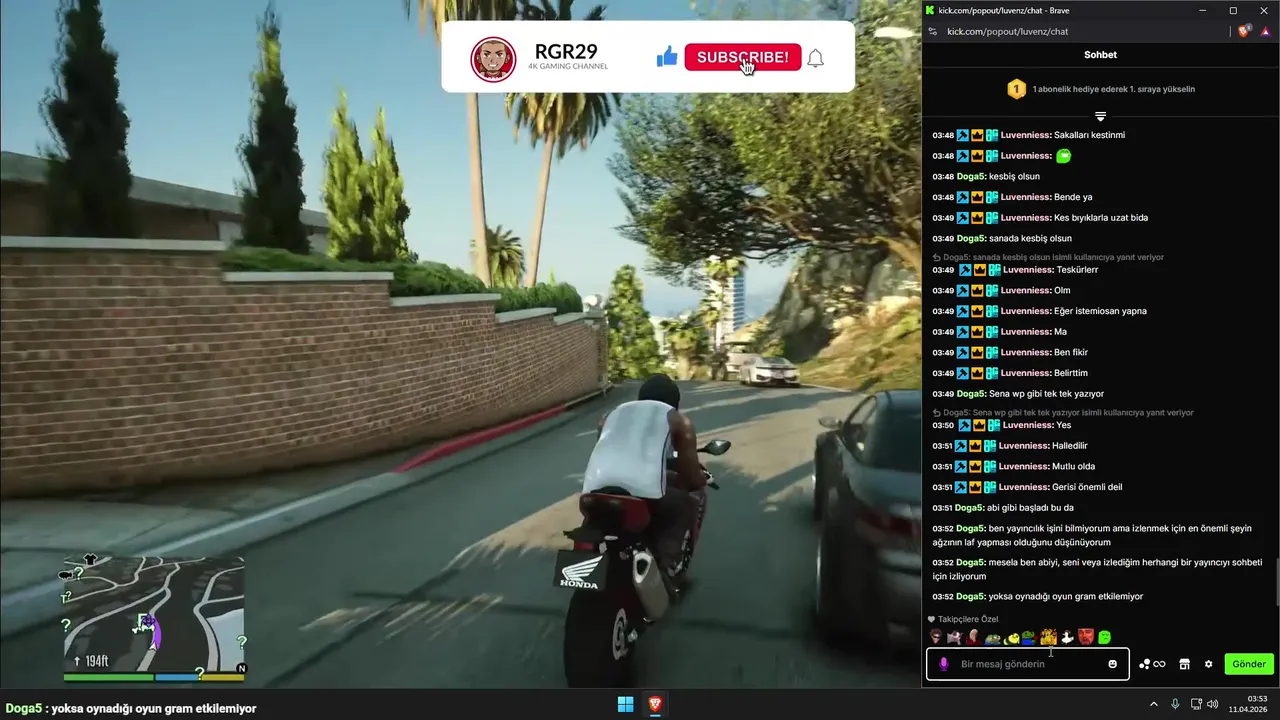
Task: Click message 'Kes bıyıklarla uzat bida'
Action: [1101, 218]
